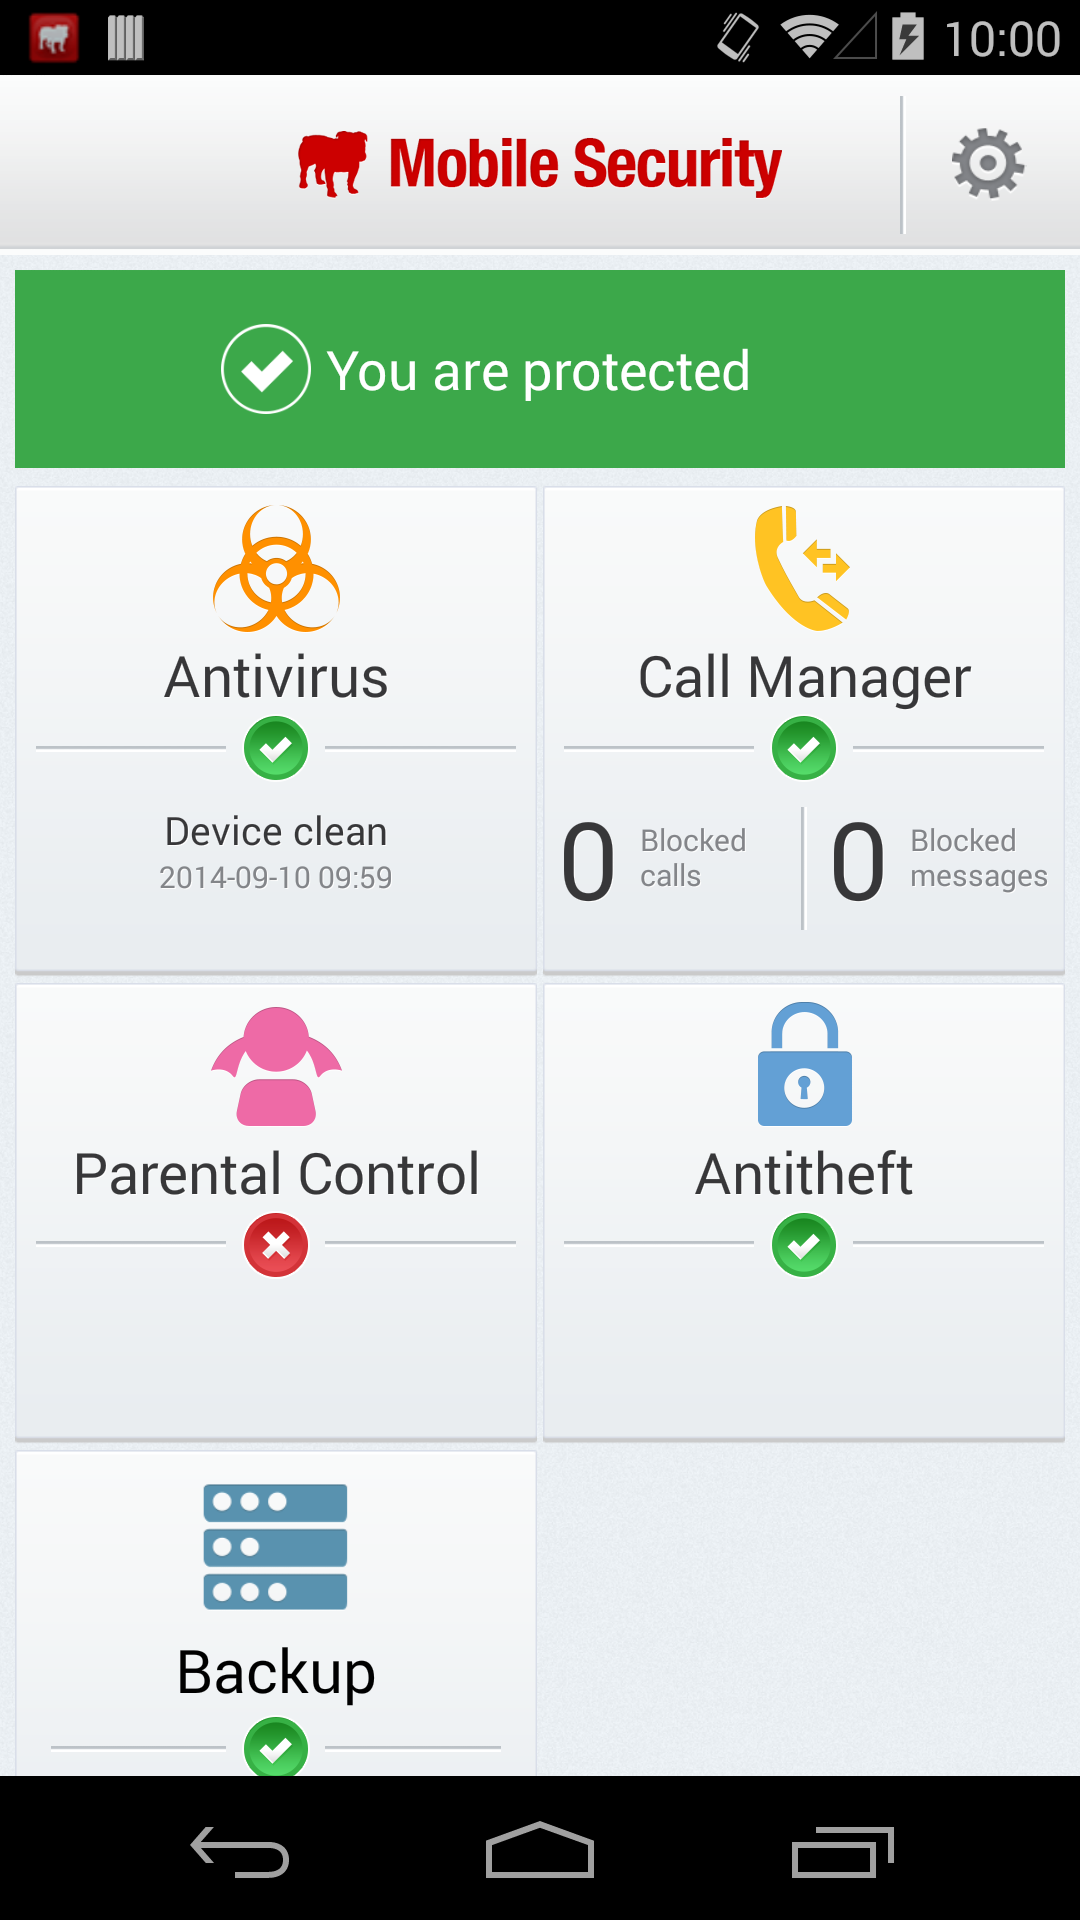
Task: Tap the orange biohazard Antivirus icon
Action: (x=276, y=569)
